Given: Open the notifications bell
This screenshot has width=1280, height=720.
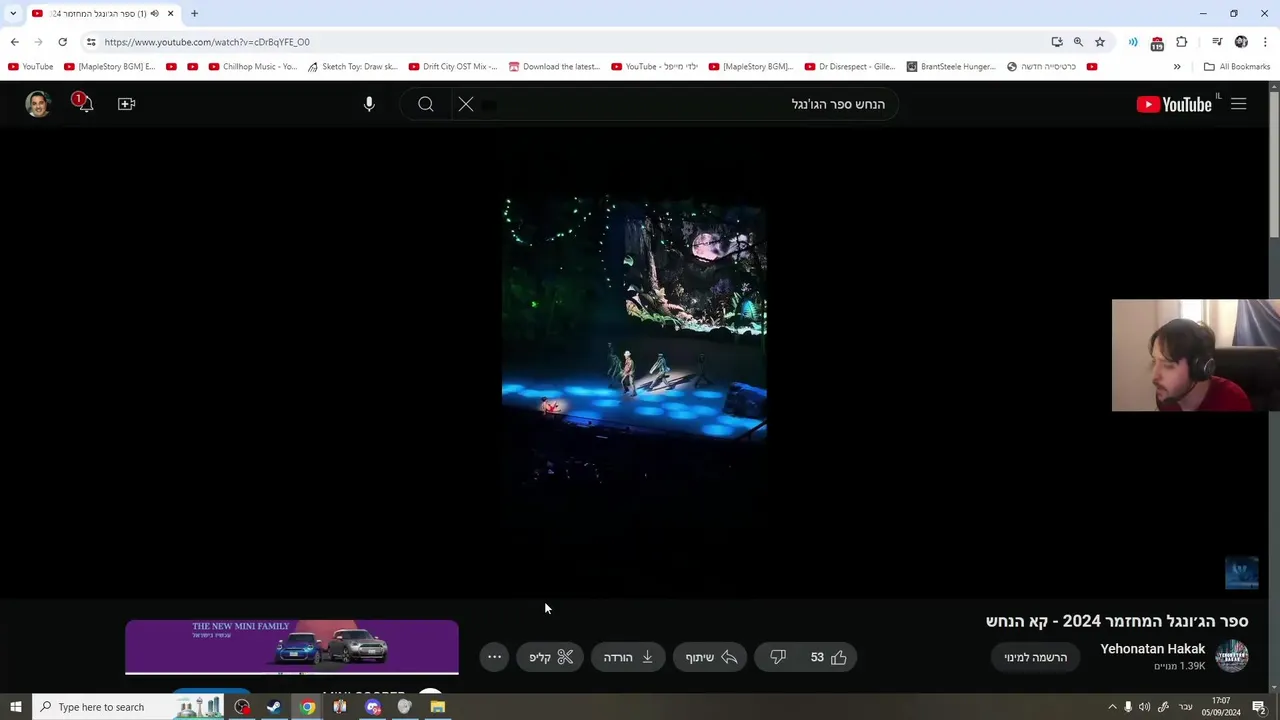Looking at the screenshot, I should point(85,103).
